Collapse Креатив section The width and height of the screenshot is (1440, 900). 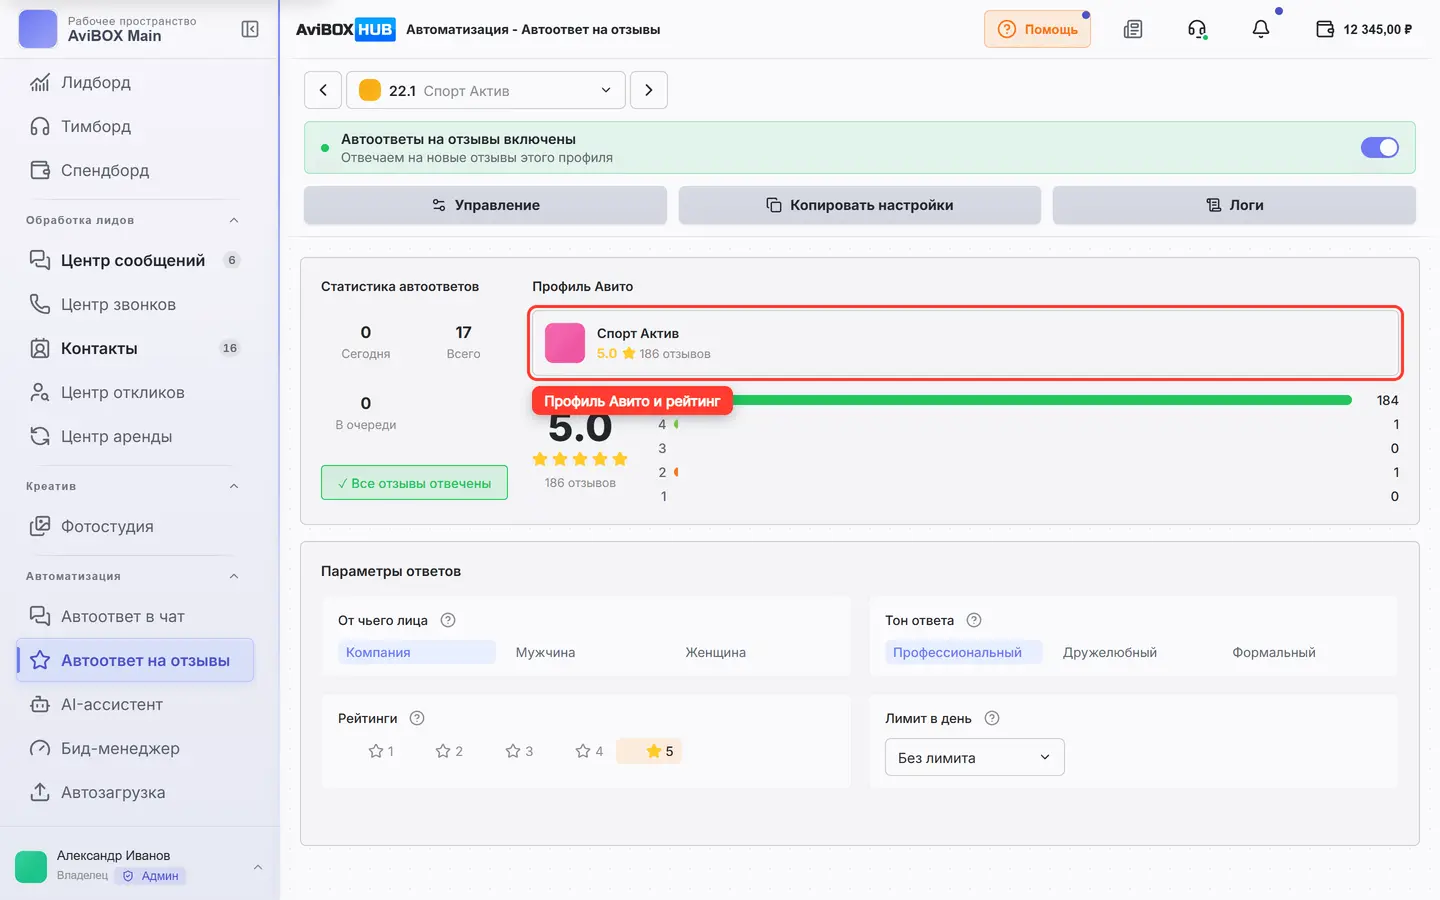(234, 486)
